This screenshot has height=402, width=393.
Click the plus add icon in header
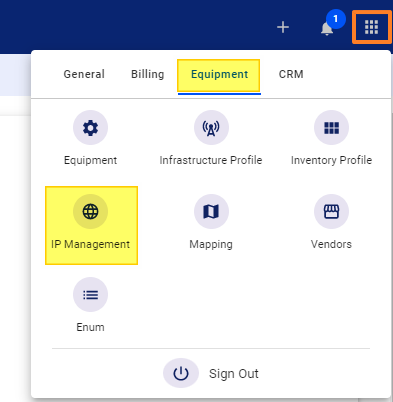click(x=283, y=27)
